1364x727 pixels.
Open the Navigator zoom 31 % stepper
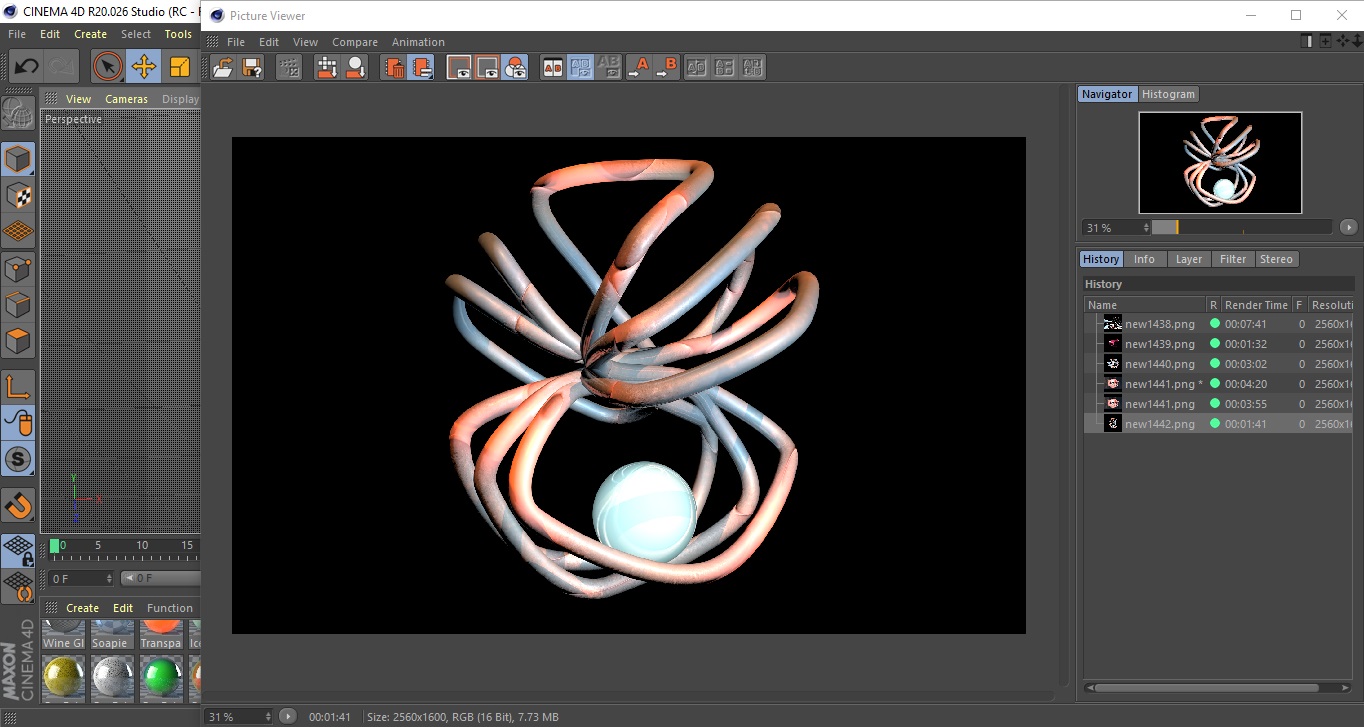pos(1145,228)
